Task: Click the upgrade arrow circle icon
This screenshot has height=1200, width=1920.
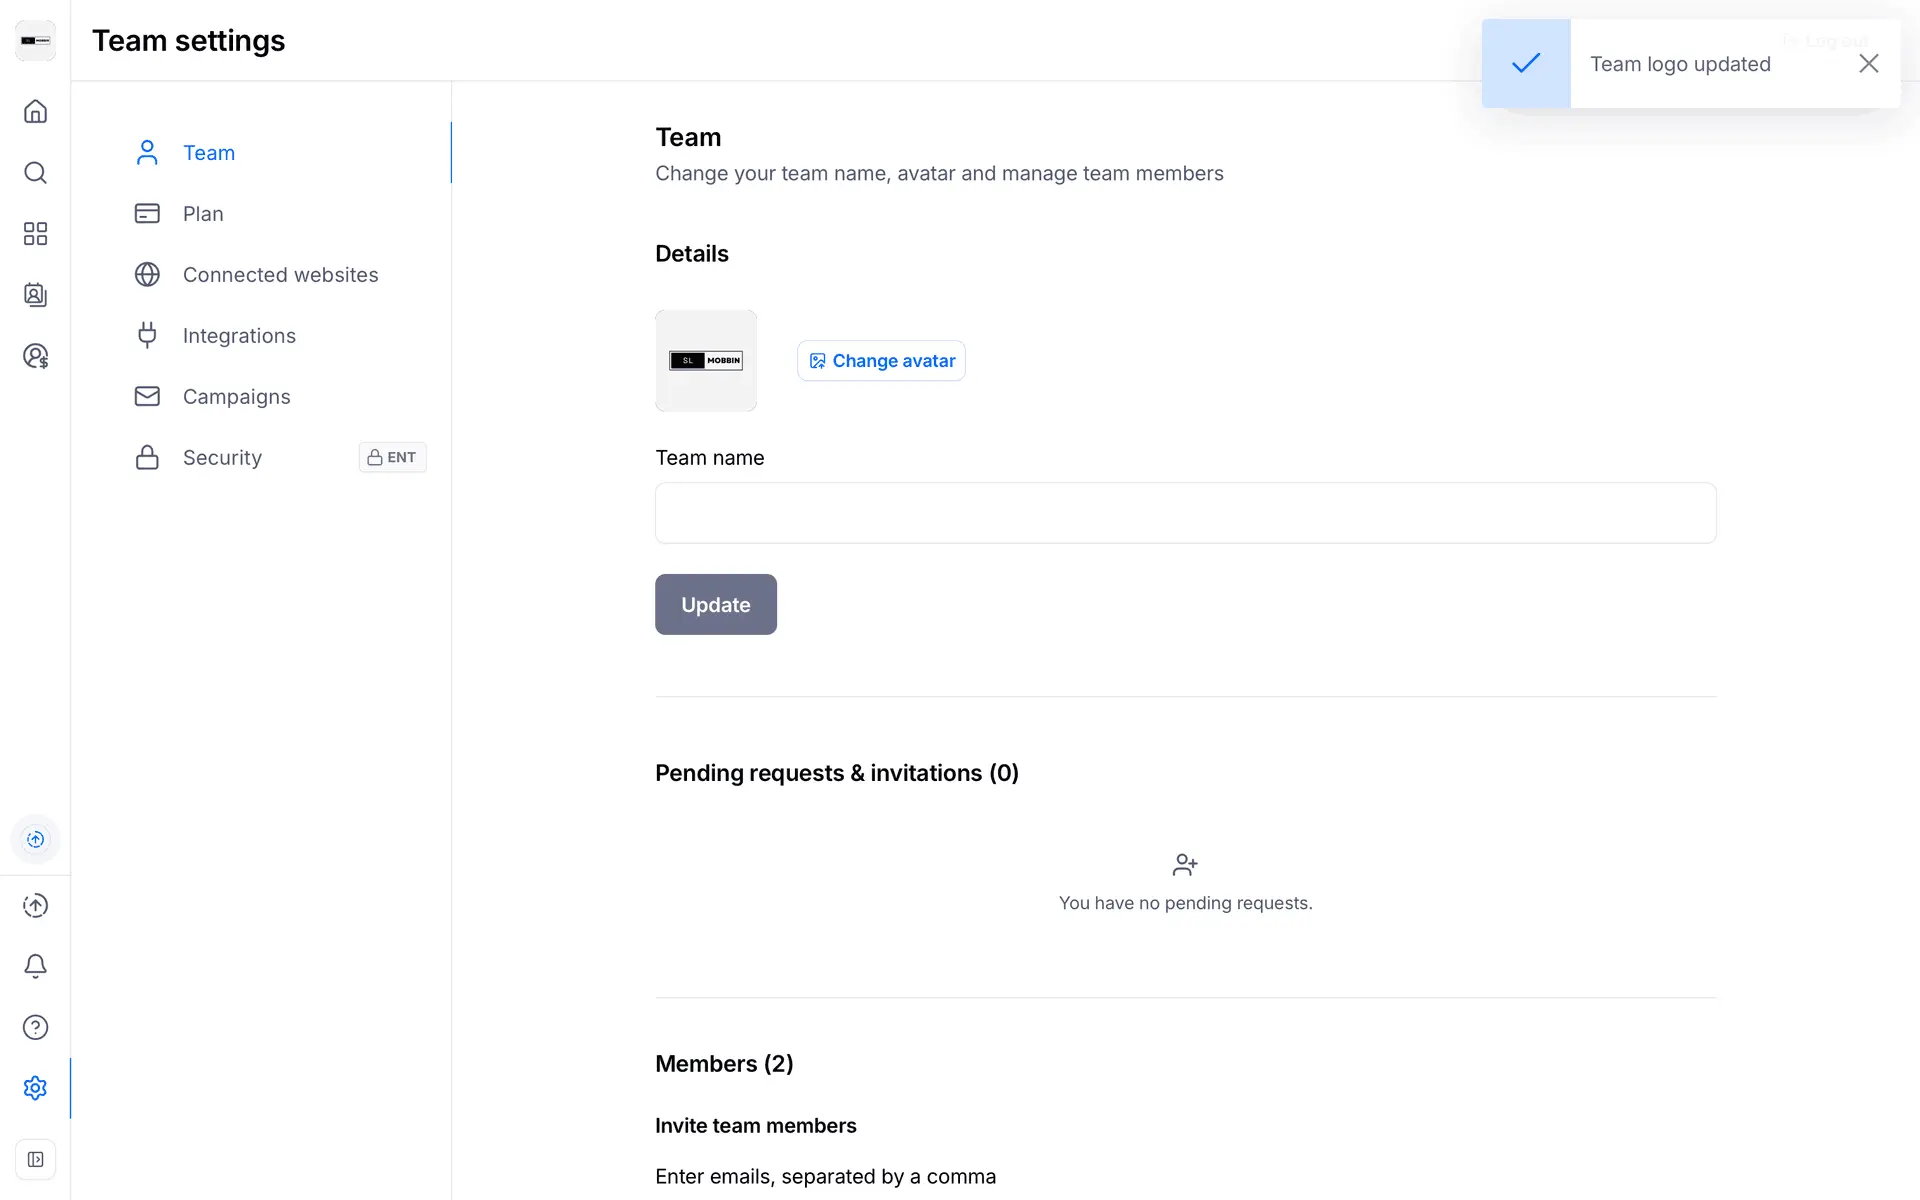Action: click(x=35, y=905)
